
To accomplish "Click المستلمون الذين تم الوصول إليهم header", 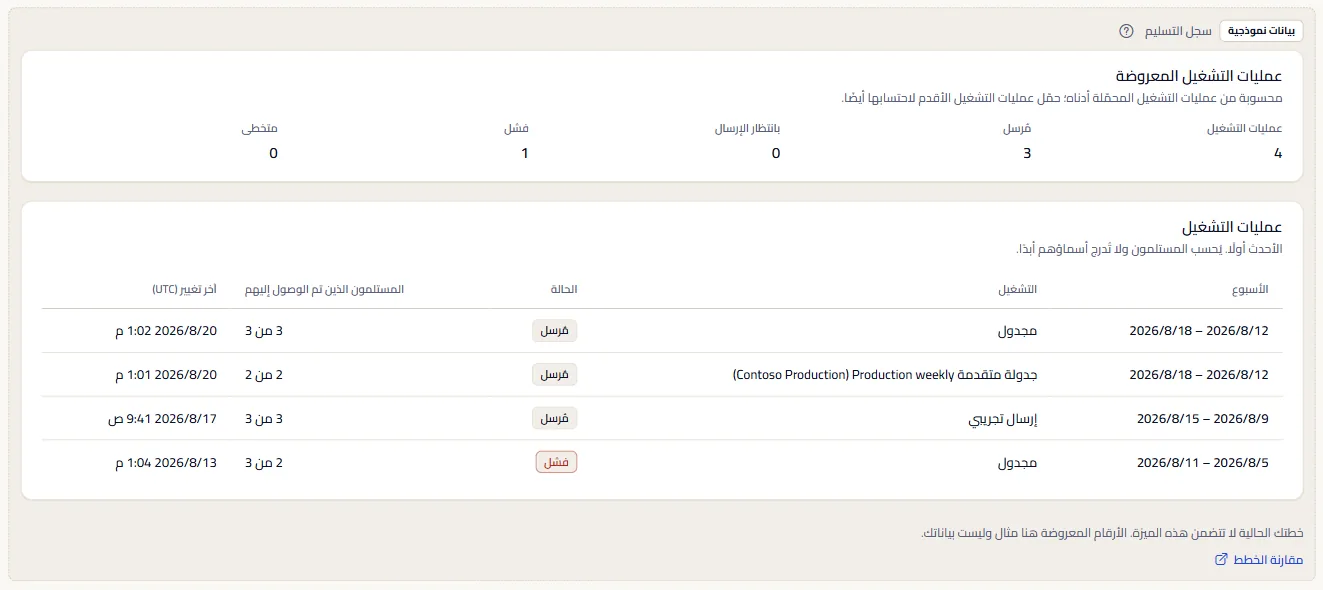I will [325, 289].
